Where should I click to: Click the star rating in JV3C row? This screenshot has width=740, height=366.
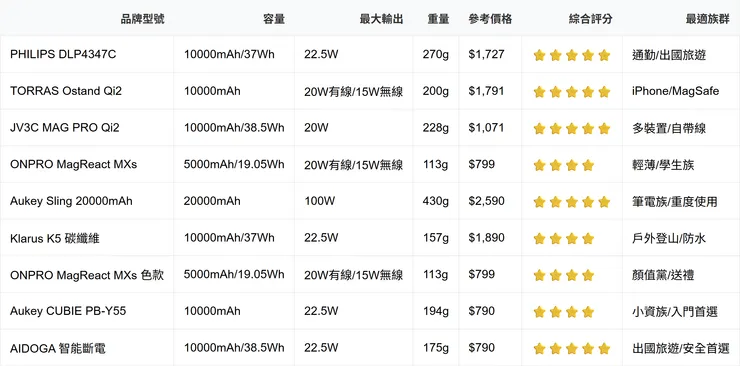(572, 129)
